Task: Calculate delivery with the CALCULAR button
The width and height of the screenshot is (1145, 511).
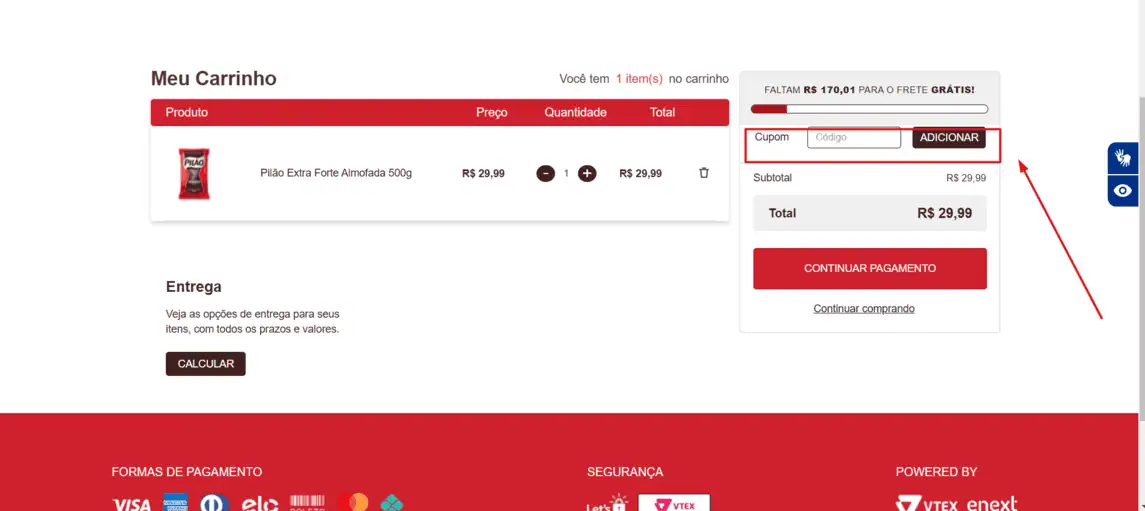Action: [x=206, y=364]
